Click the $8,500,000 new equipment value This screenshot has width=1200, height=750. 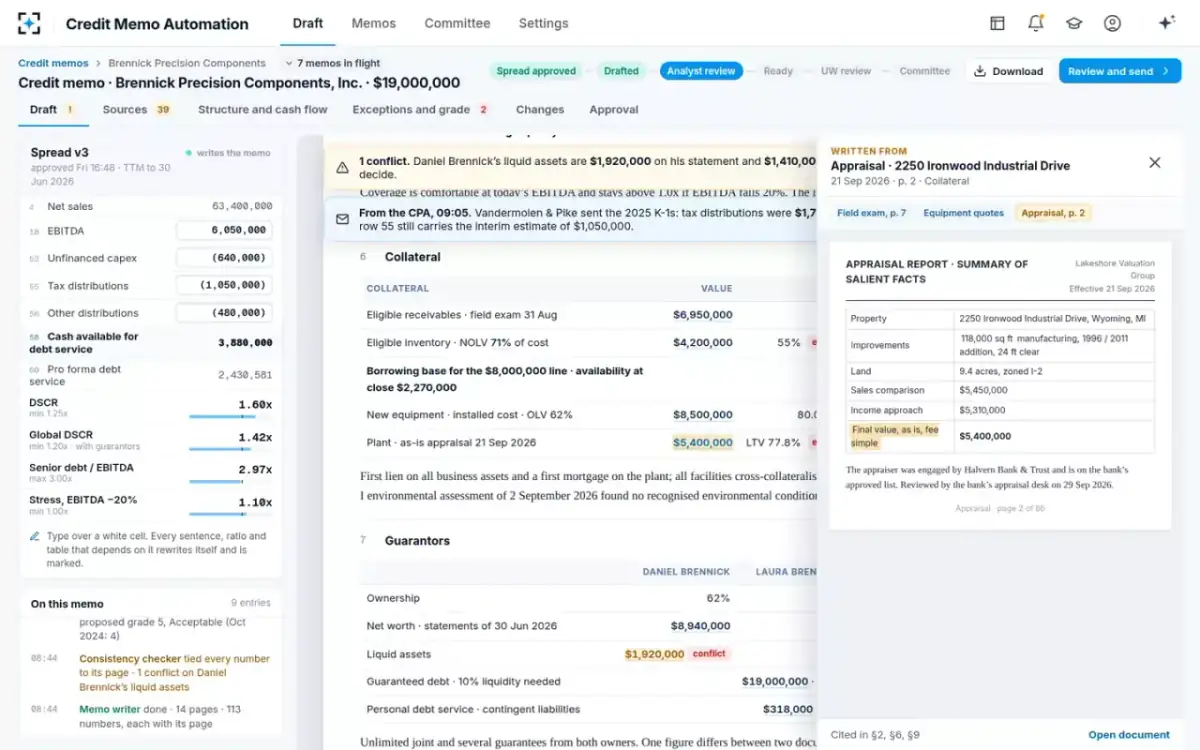tap(703, 415)
